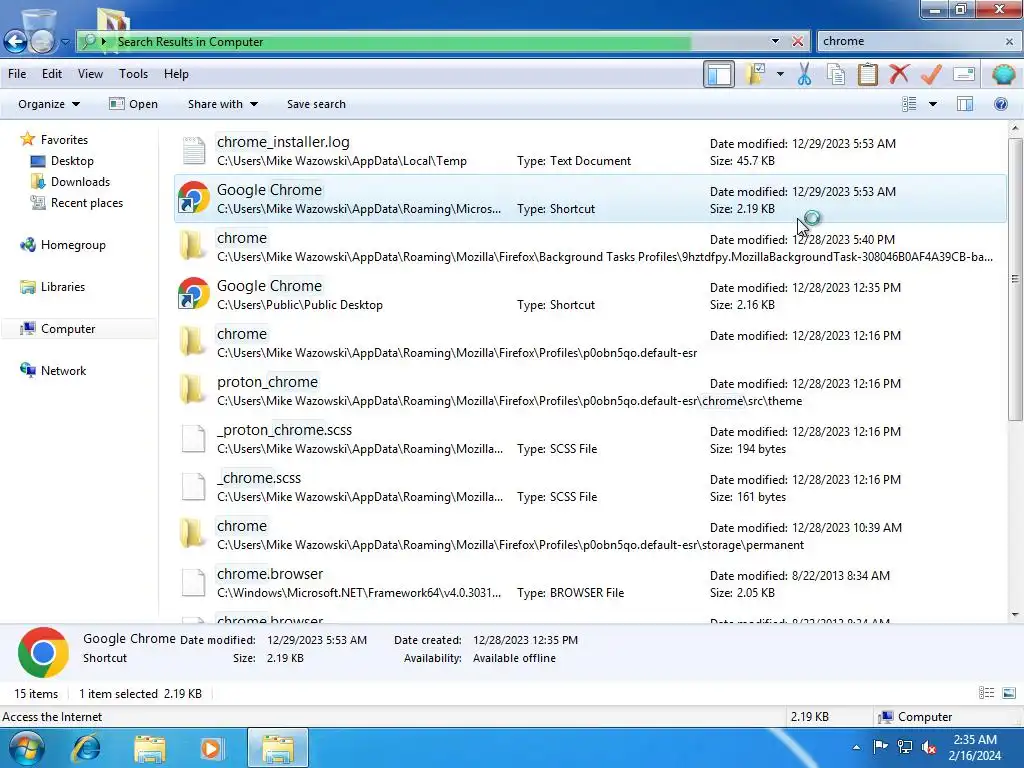Toggle the navigation pane layout button
Viewport: 1024px width, 768px height.
point(719,74)
